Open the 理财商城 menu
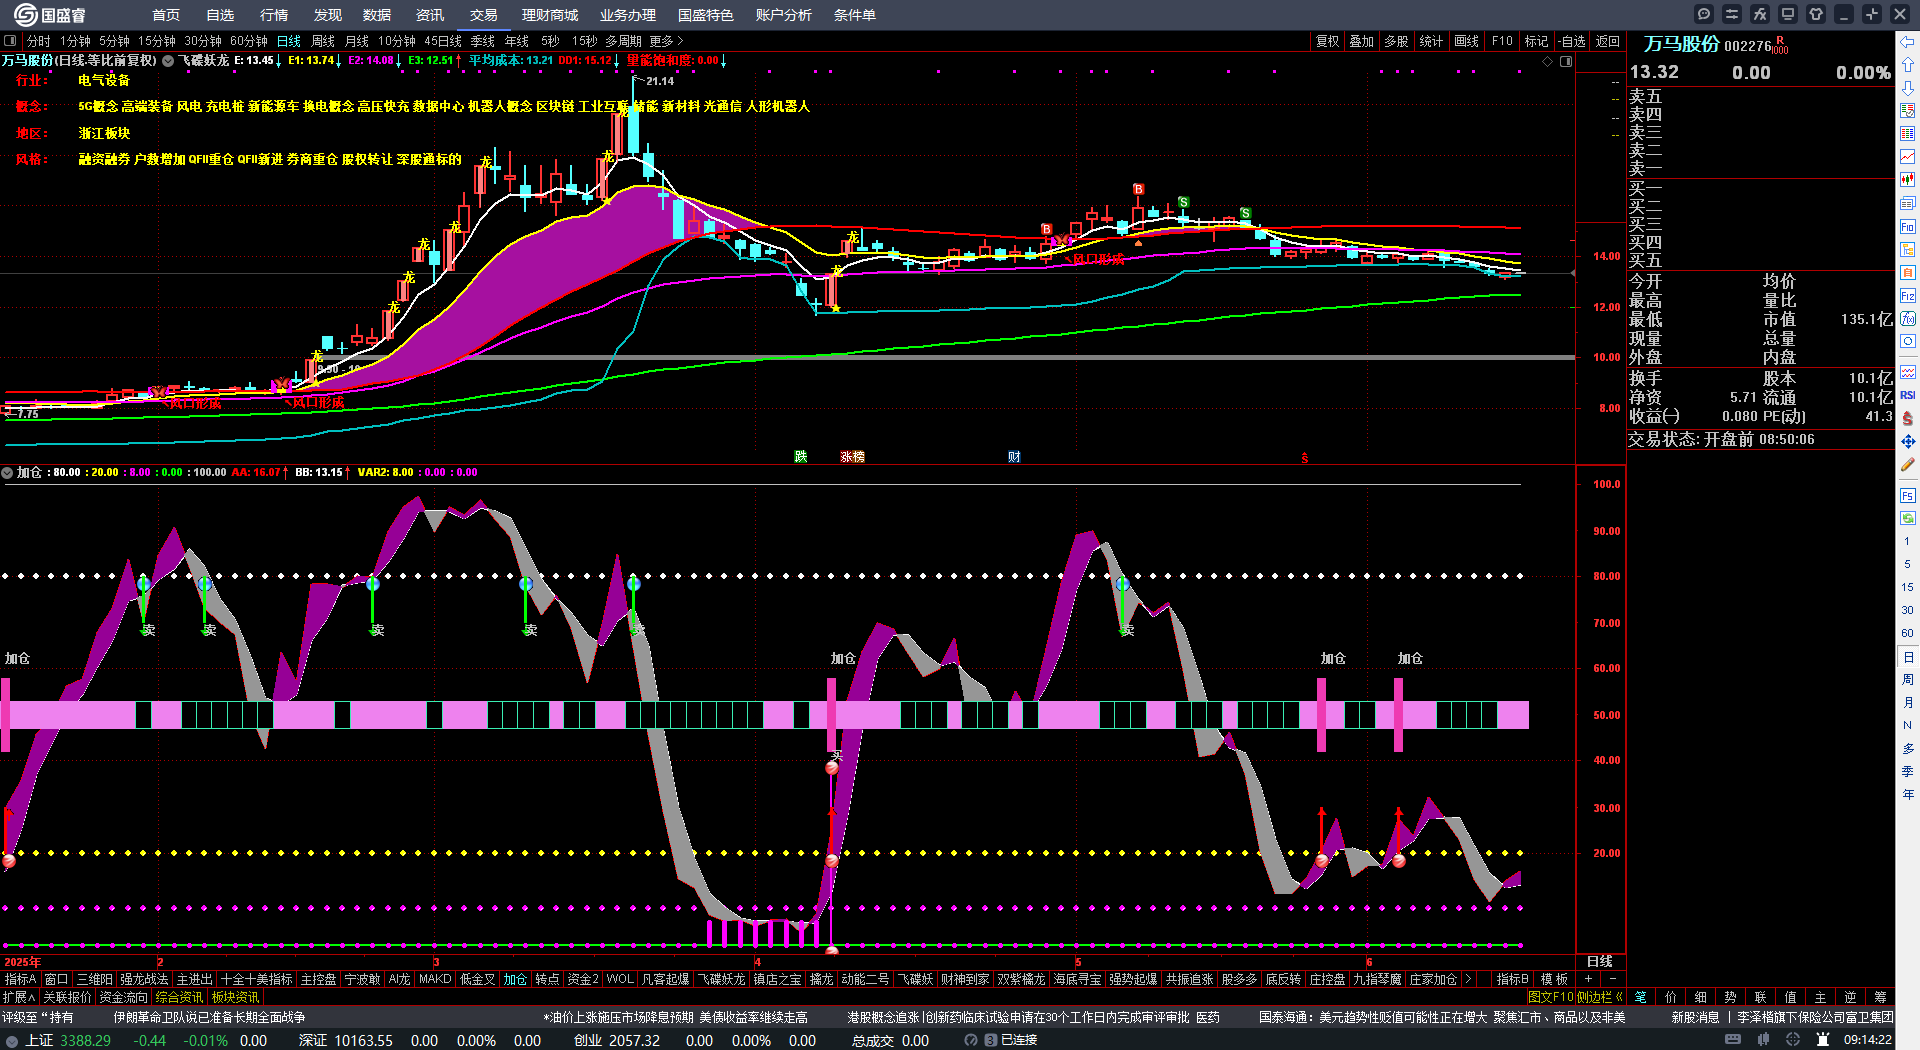 point(550,15)
